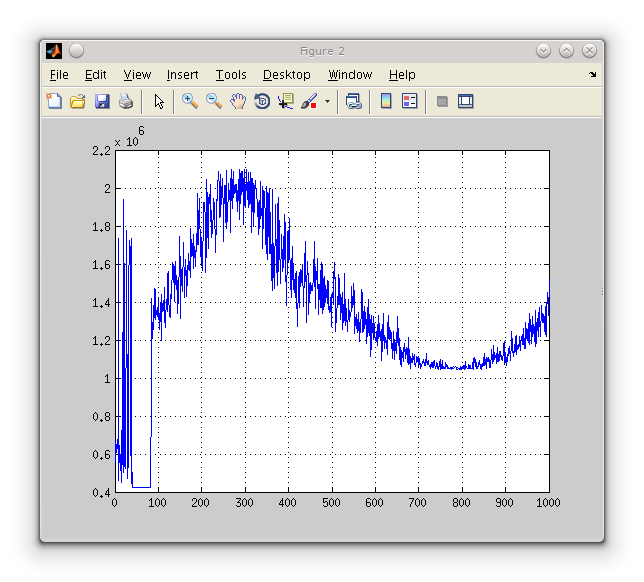Select the Edit Plot arrow tool
Viewport: 644px width, 582px height.
click(158, 101)
